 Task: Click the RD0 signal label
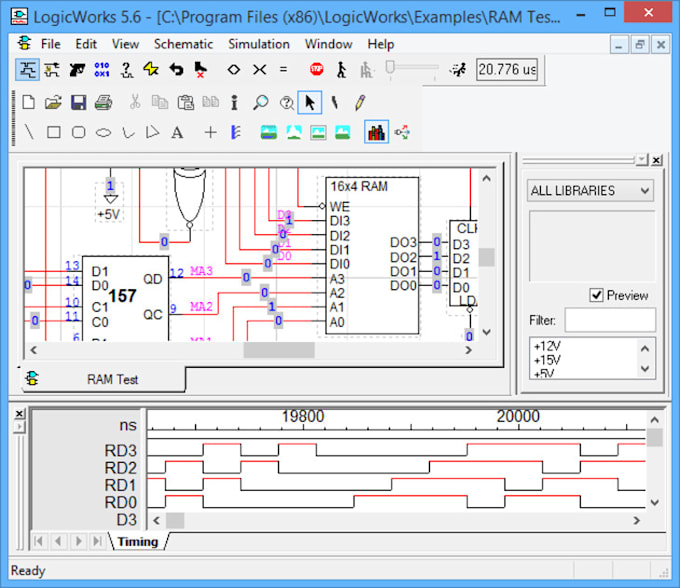(121, 503)
